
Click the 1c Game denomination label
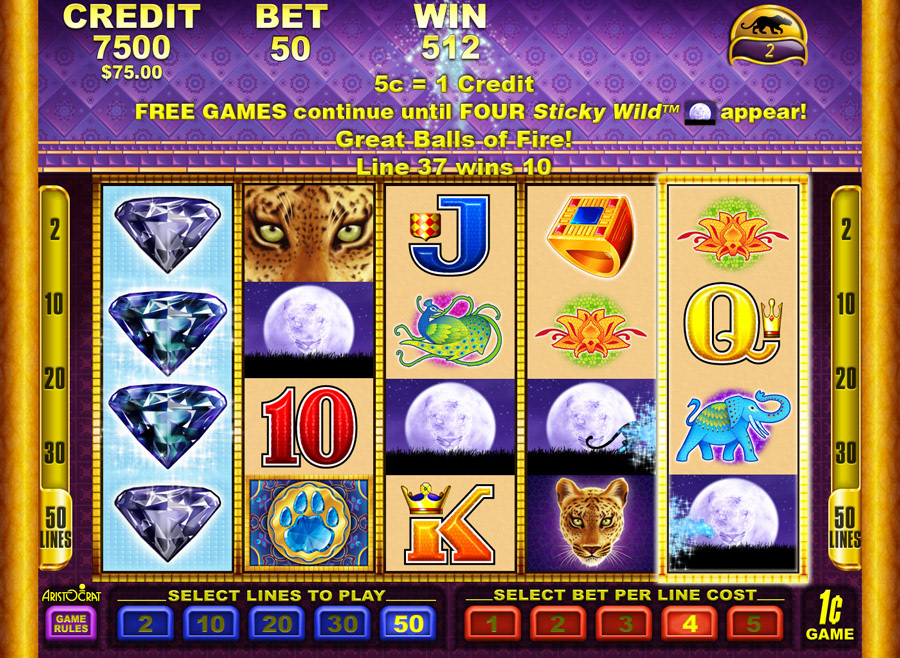pyautogui.click(x=829, y=617)
